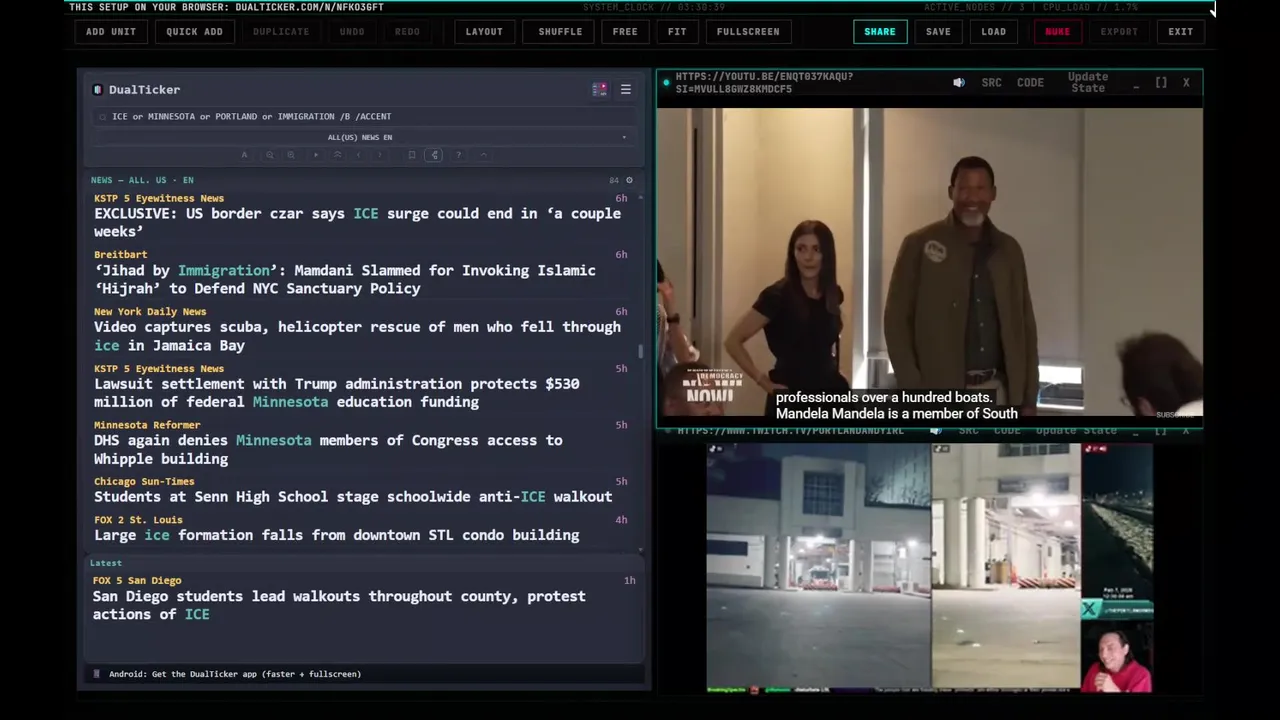The width and height of the screenshot is (1280, 720).
Task: Open the Senn High School walkout headline
Action: [353, 497]
